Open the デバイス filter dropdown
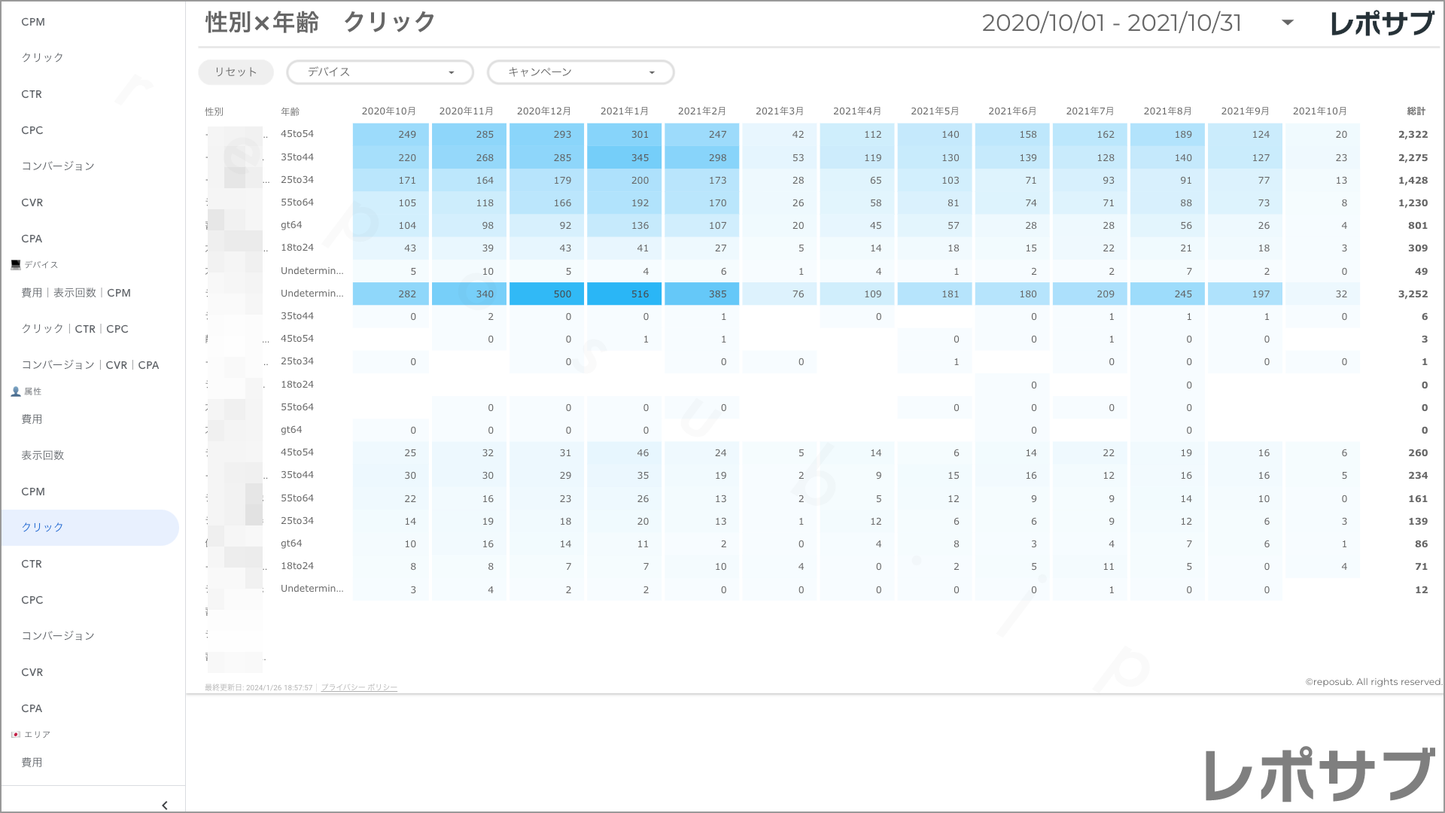Screen dimensions: 1445x813 [x=380, y=72]
